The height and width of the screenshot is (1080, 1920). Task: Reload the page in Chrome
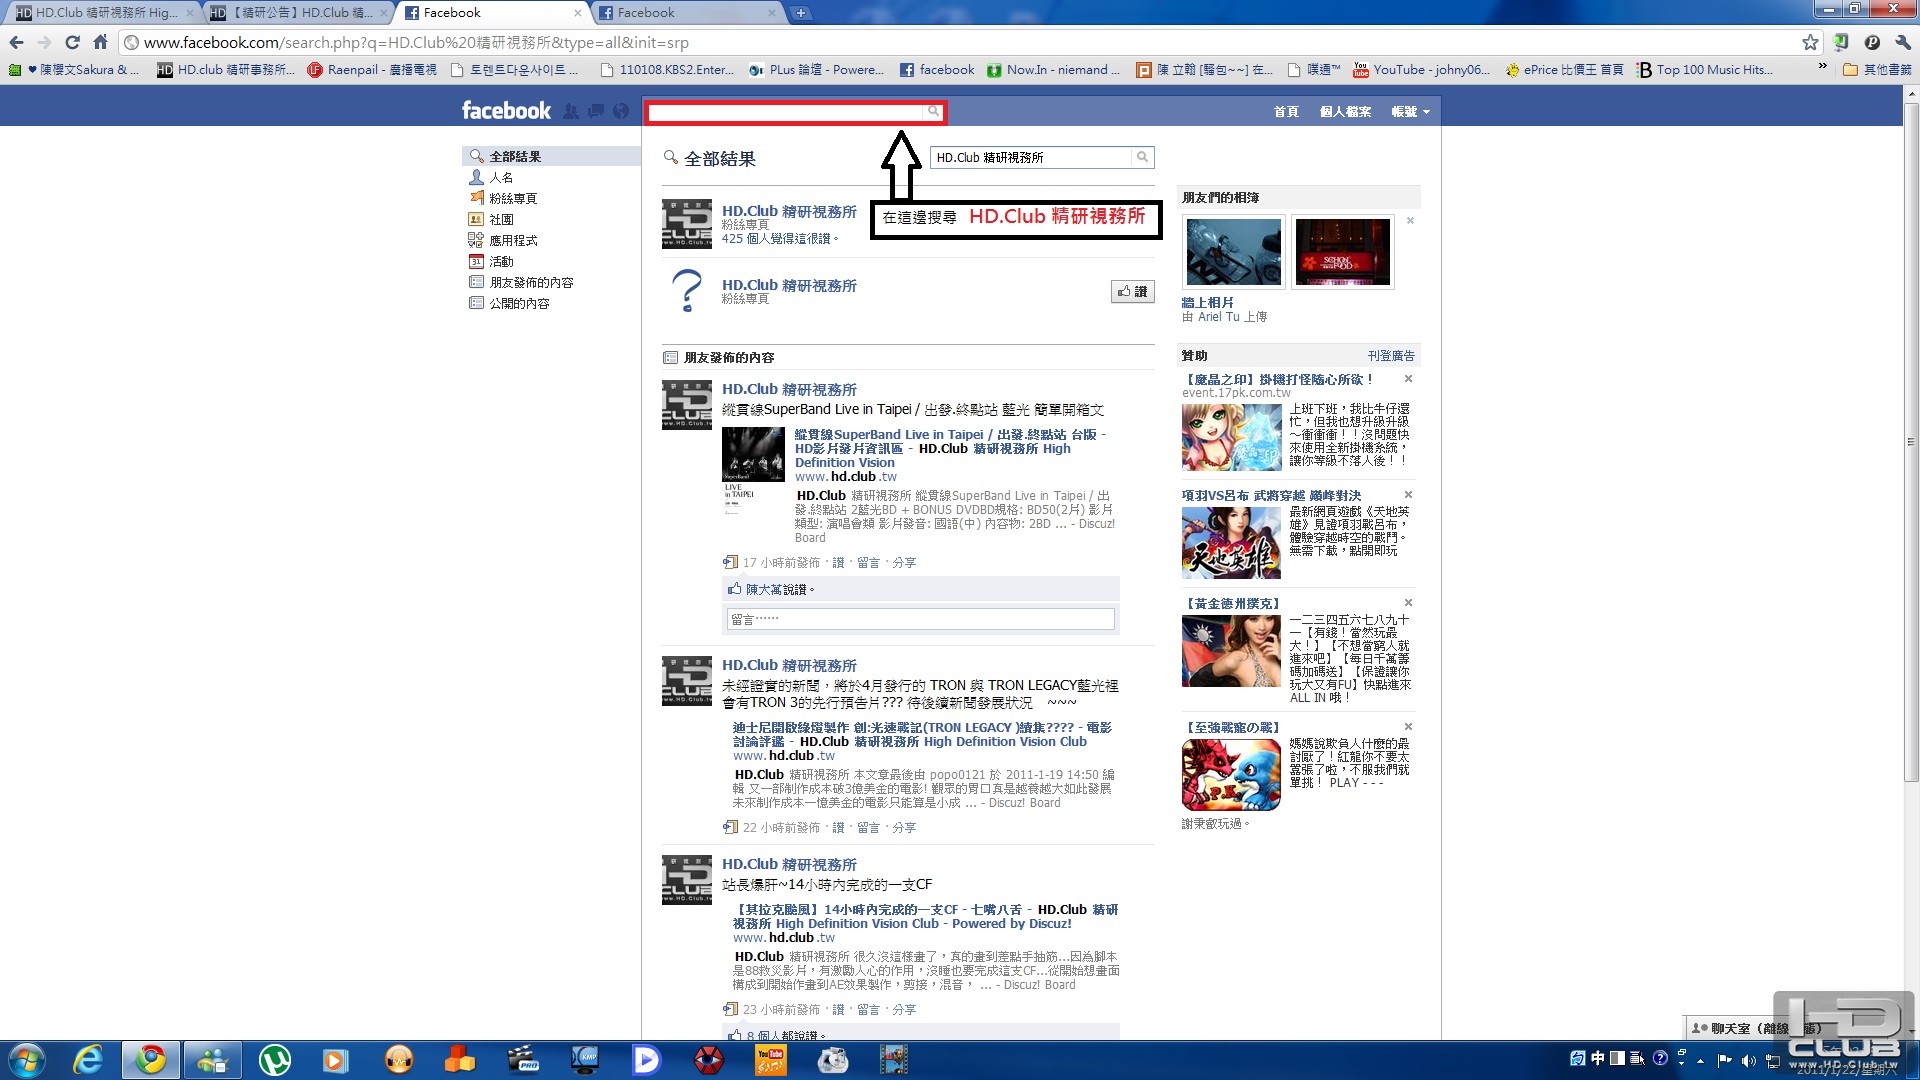72,42
